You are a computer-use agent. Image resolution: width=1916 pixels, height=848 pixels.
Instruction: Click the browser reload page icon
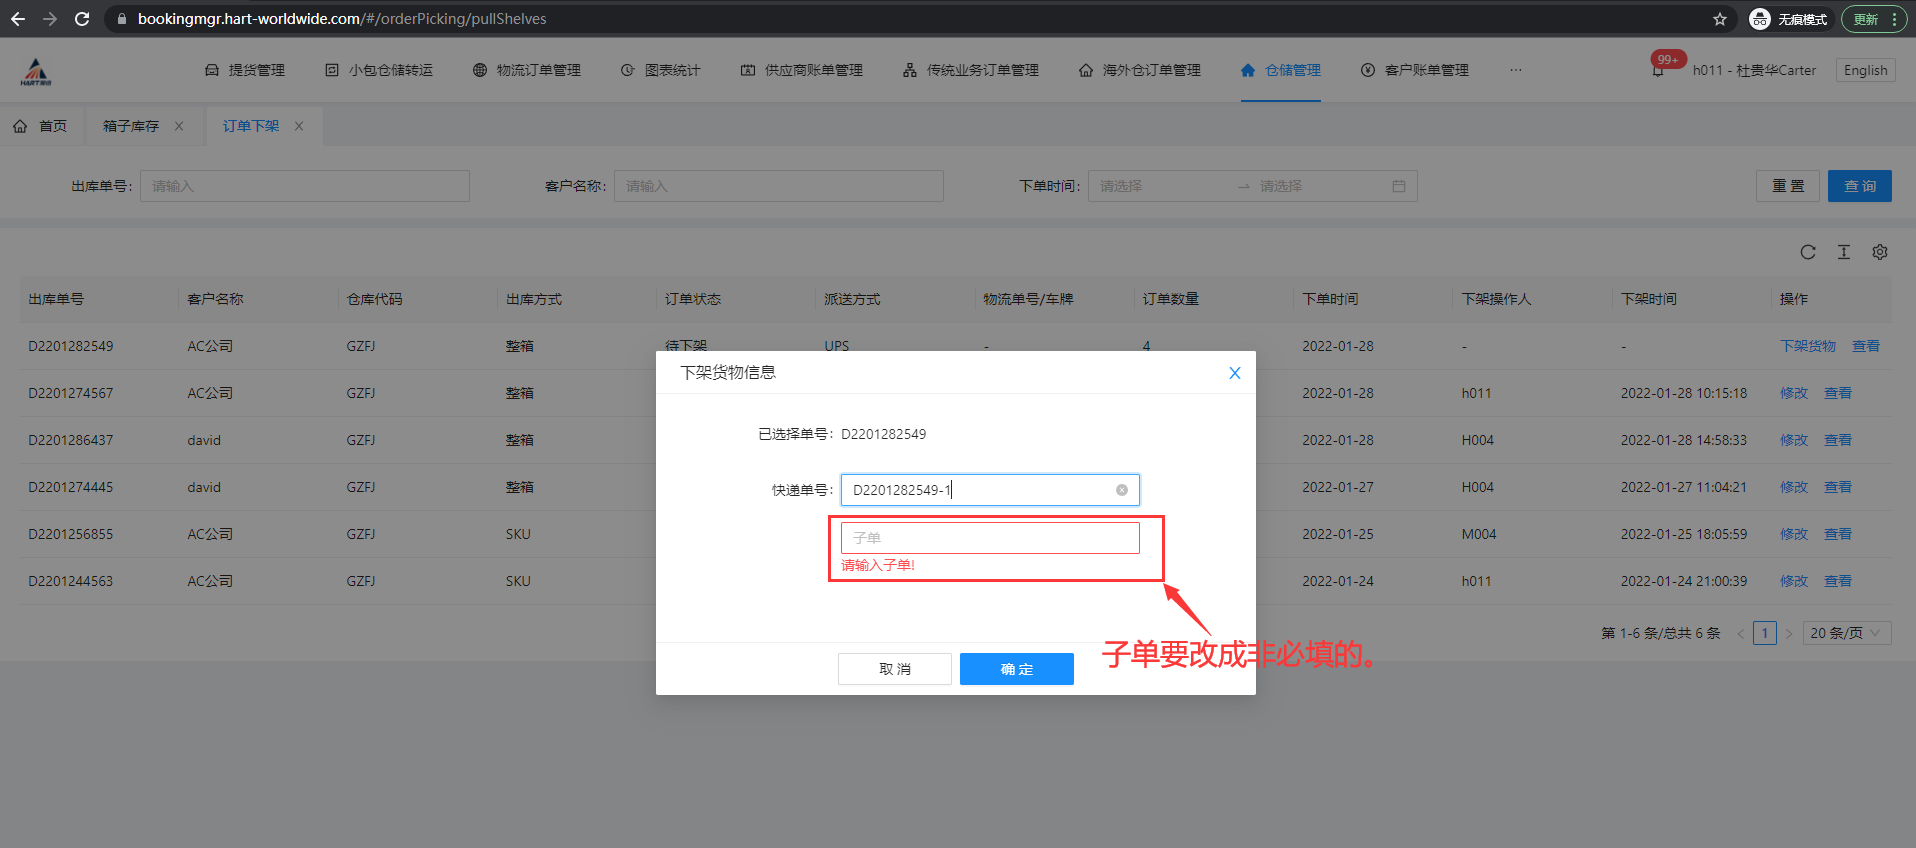tap(82, 19)
